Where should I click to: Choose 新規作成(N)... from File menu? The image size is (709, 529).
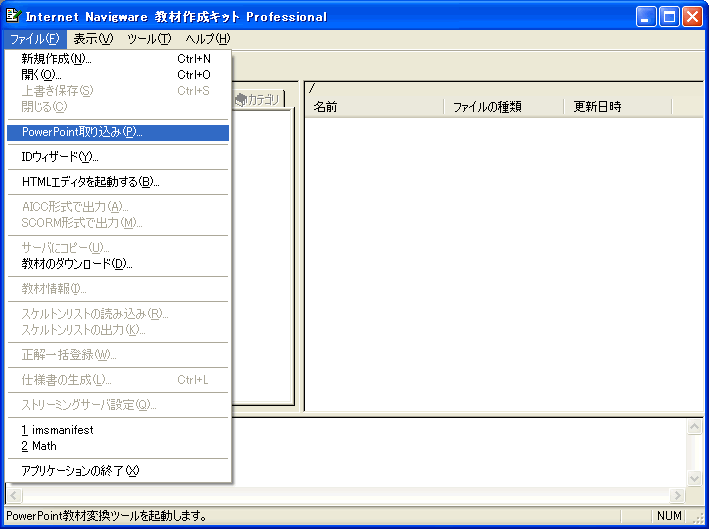118,59
